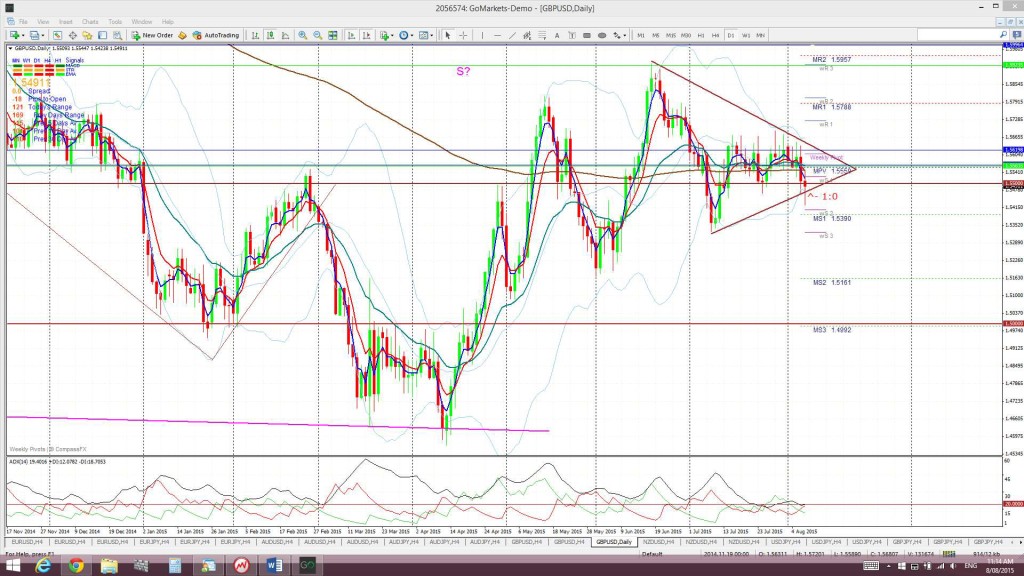The image size is (1024, 576).
Task: Switch chart to candlestick mode
Action: [x=270, y=35]
